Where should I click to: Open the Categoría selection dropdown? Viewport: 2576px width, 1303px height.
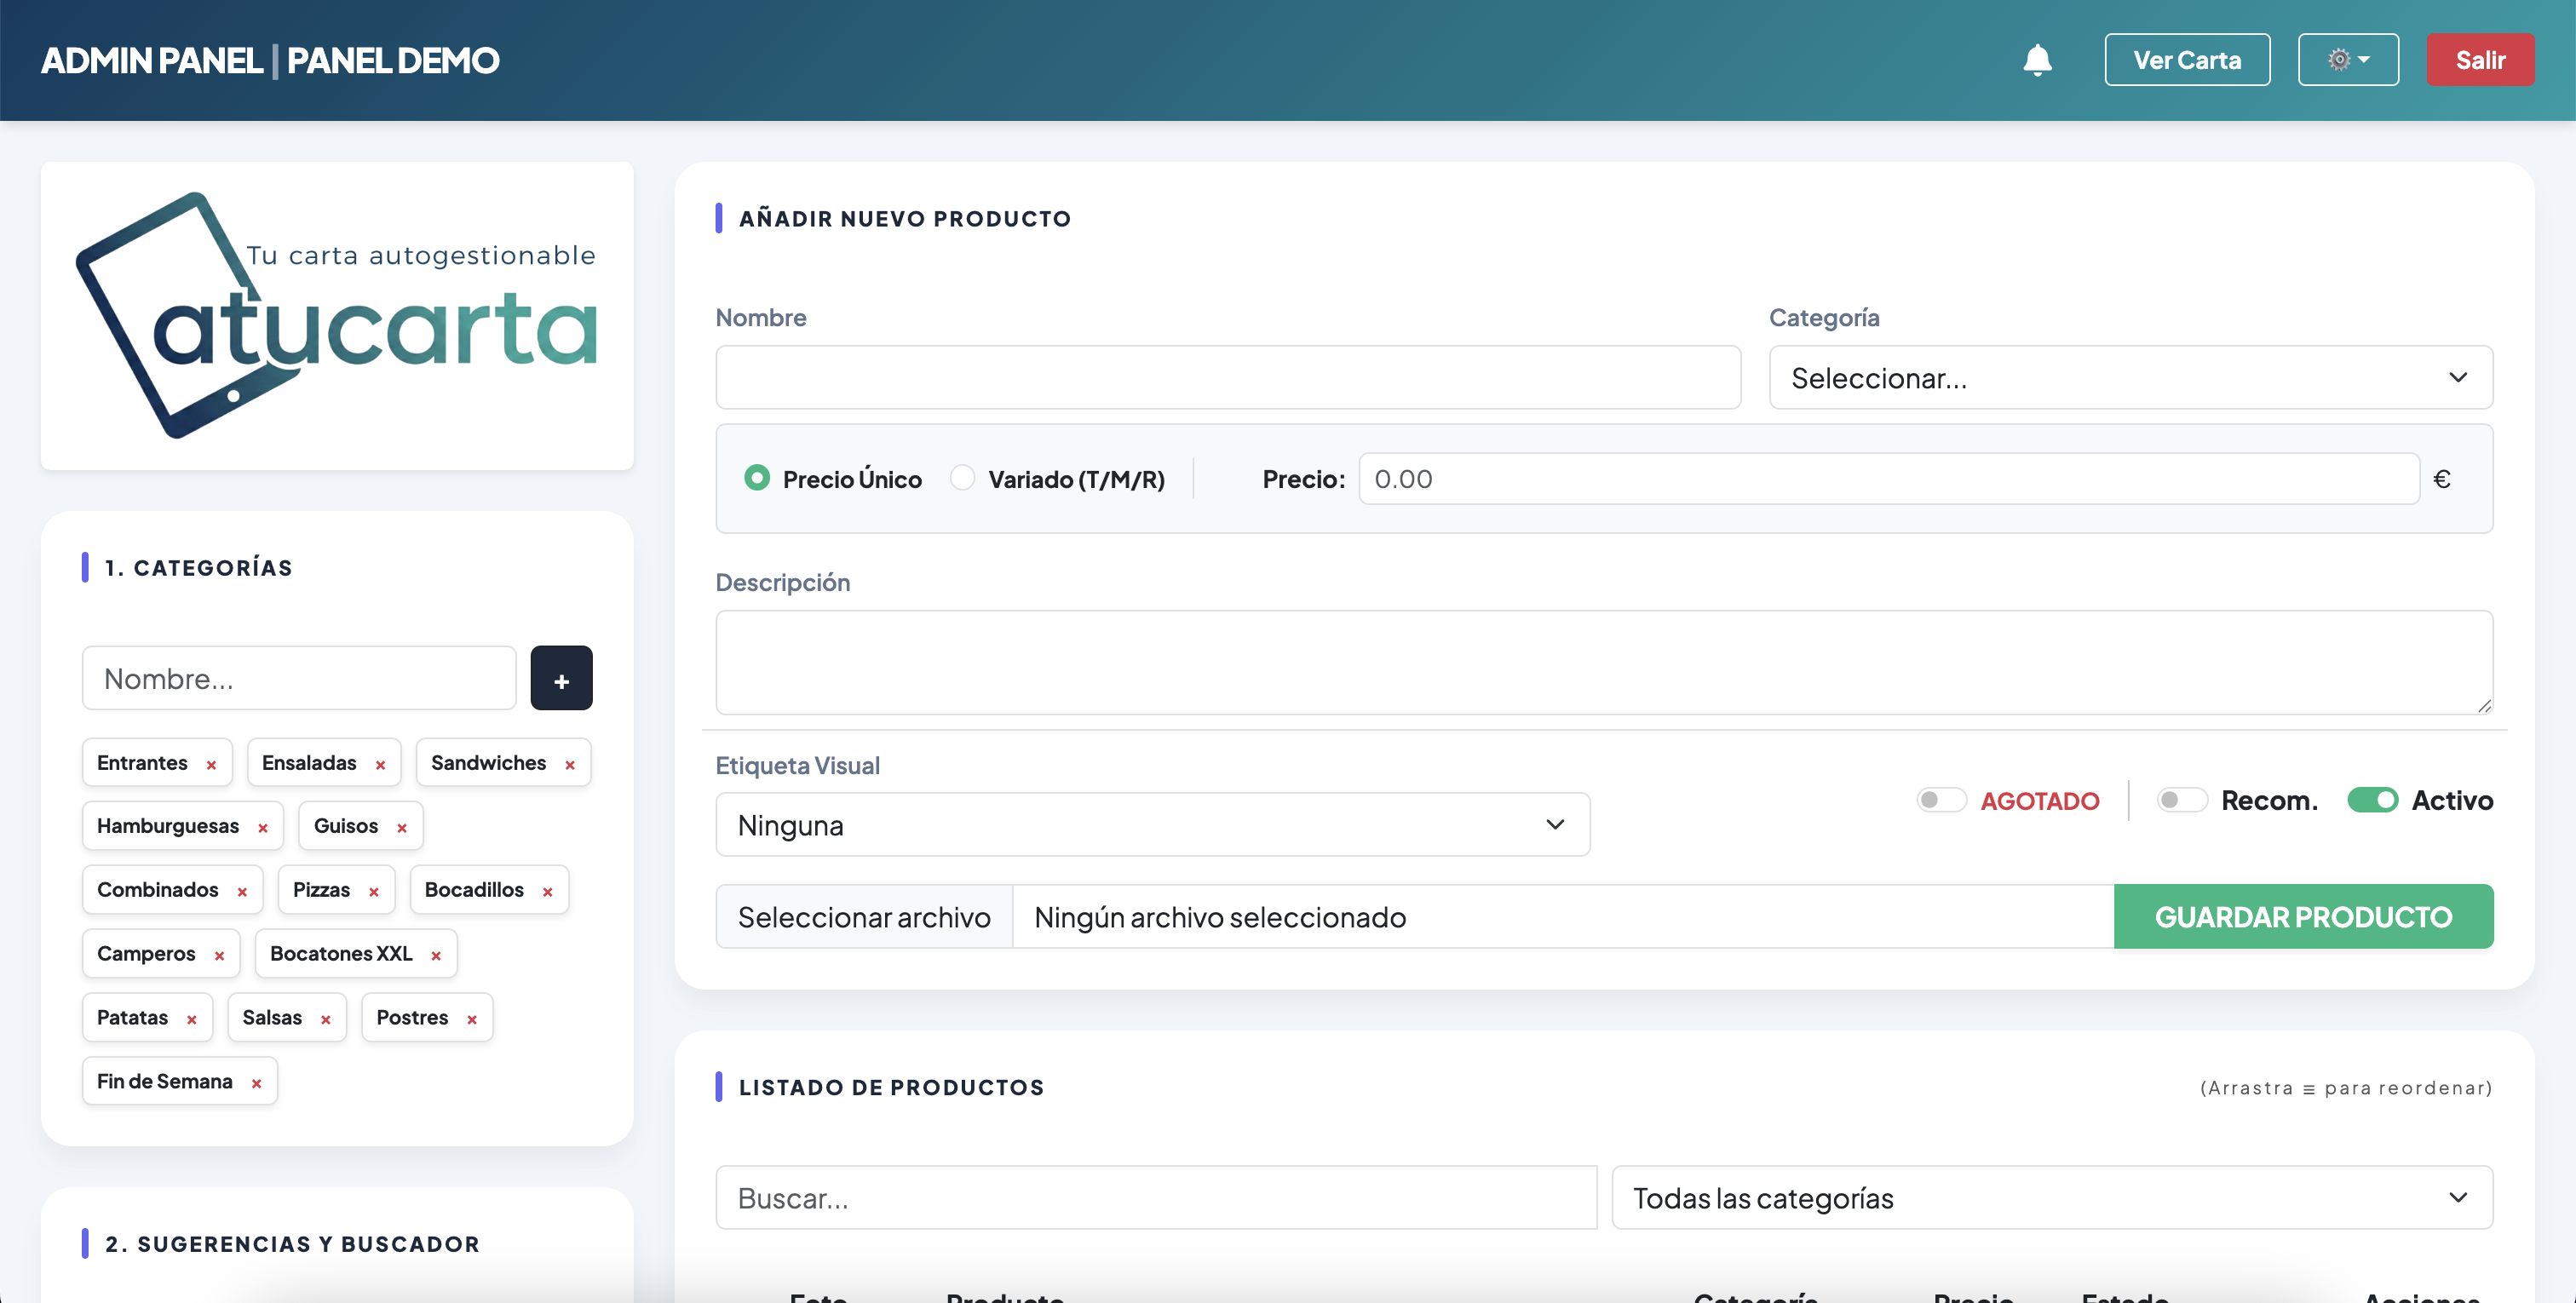click(2131, 377)
